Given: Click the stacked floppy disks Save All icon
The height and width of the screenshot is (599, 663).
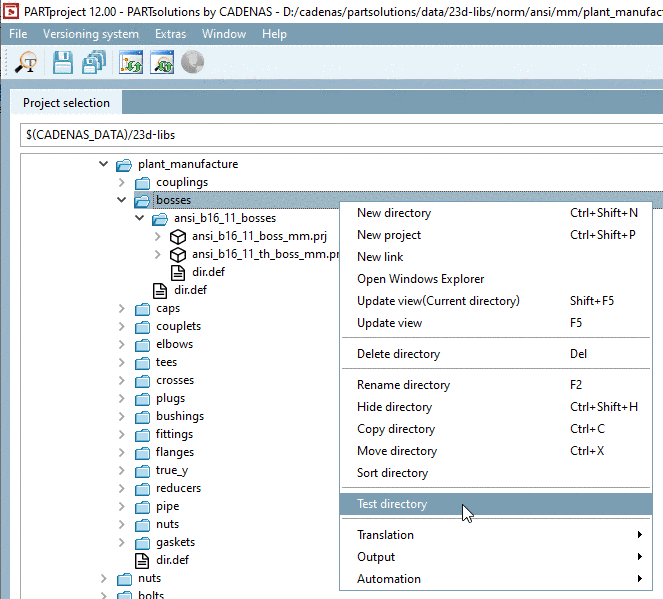Looking at the screenshot, I should click(x=95, y=63).
